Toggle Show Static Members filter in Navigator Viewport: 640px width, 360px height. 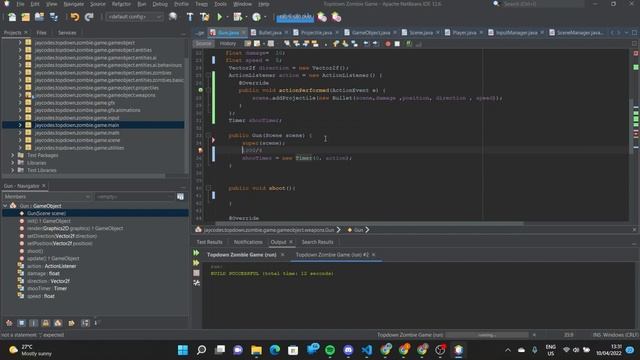pos(33,323)
